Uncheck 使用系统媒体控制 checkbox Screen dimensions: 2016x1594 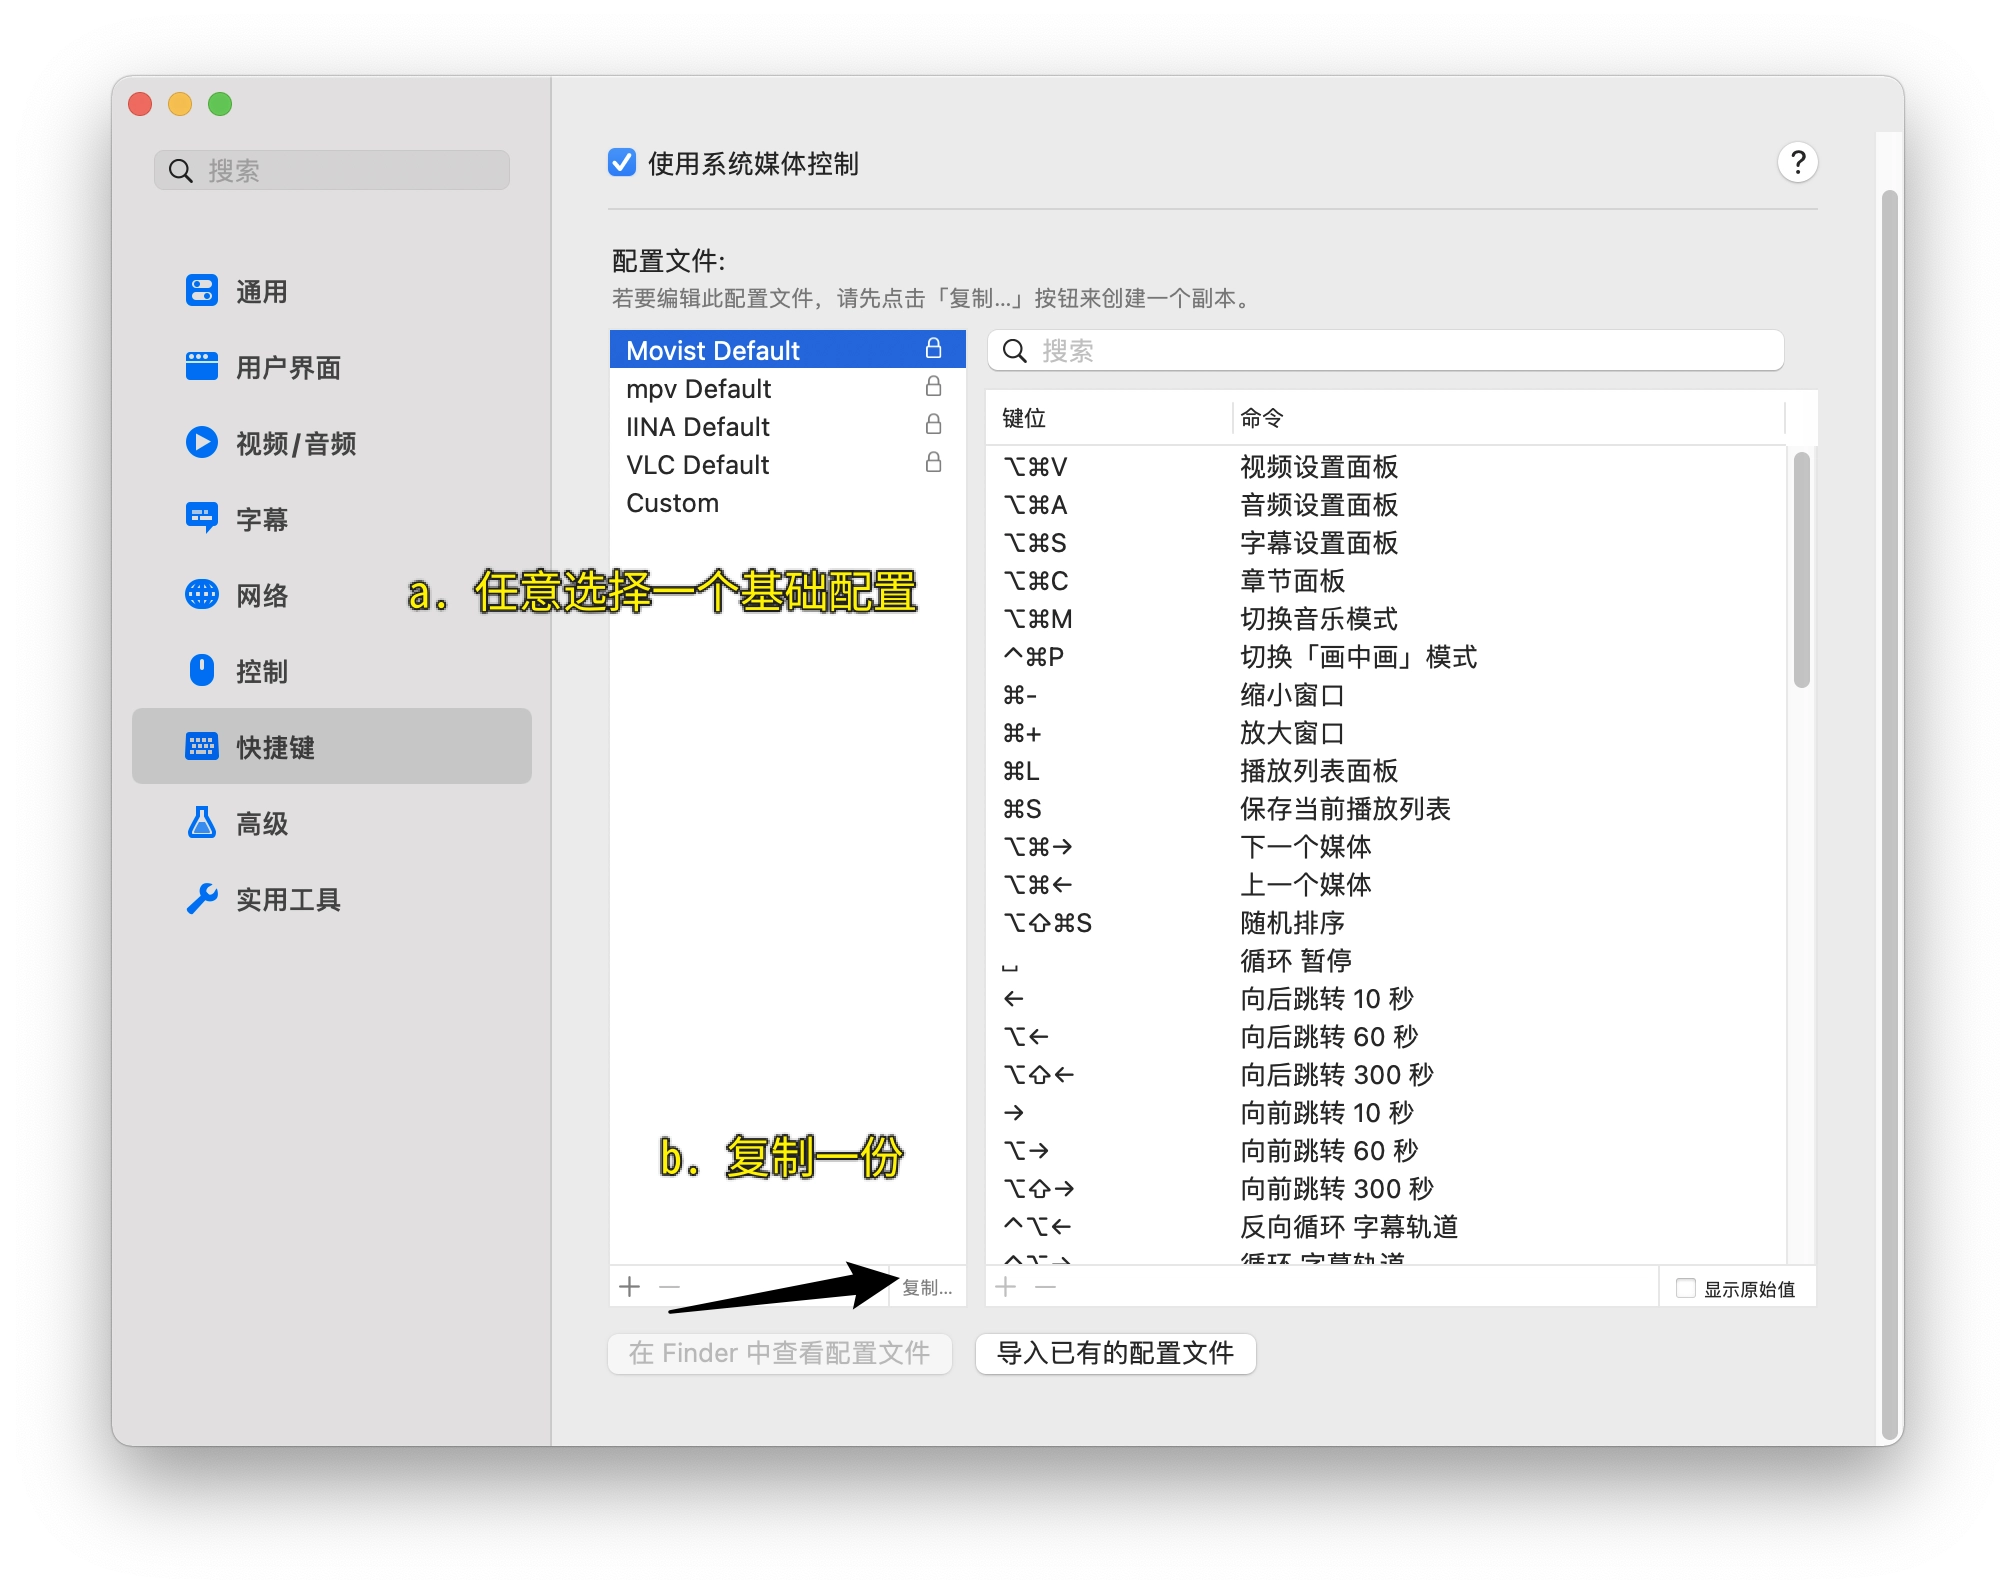[x=622, y=162]
